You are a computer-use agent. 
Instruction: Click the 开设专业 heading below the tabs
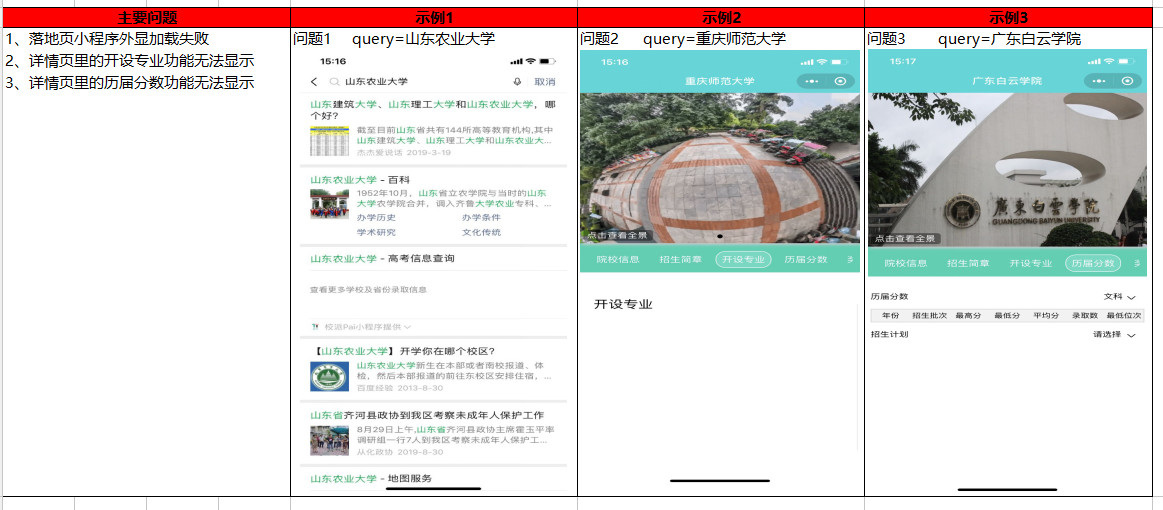click(x=623, y=304)
